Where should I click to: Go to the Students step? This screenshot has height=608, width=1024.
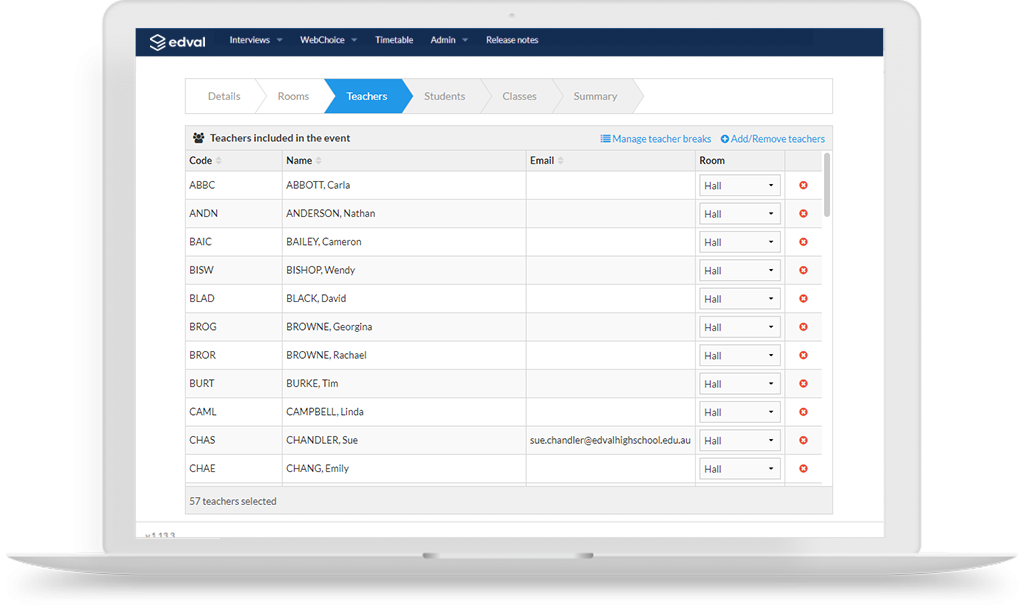(x=445, y=96)
